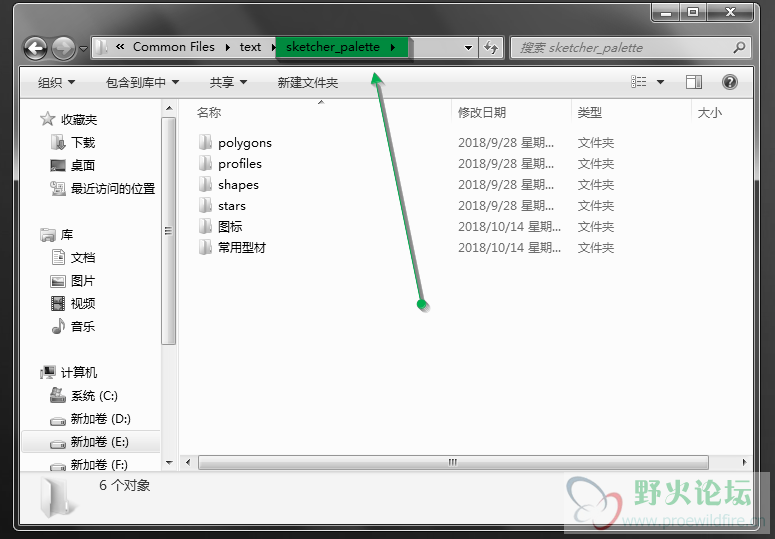This screenshot has width=775, height=539.
Task: Select the shapes folder icon
Action: (x=205, y=184)
